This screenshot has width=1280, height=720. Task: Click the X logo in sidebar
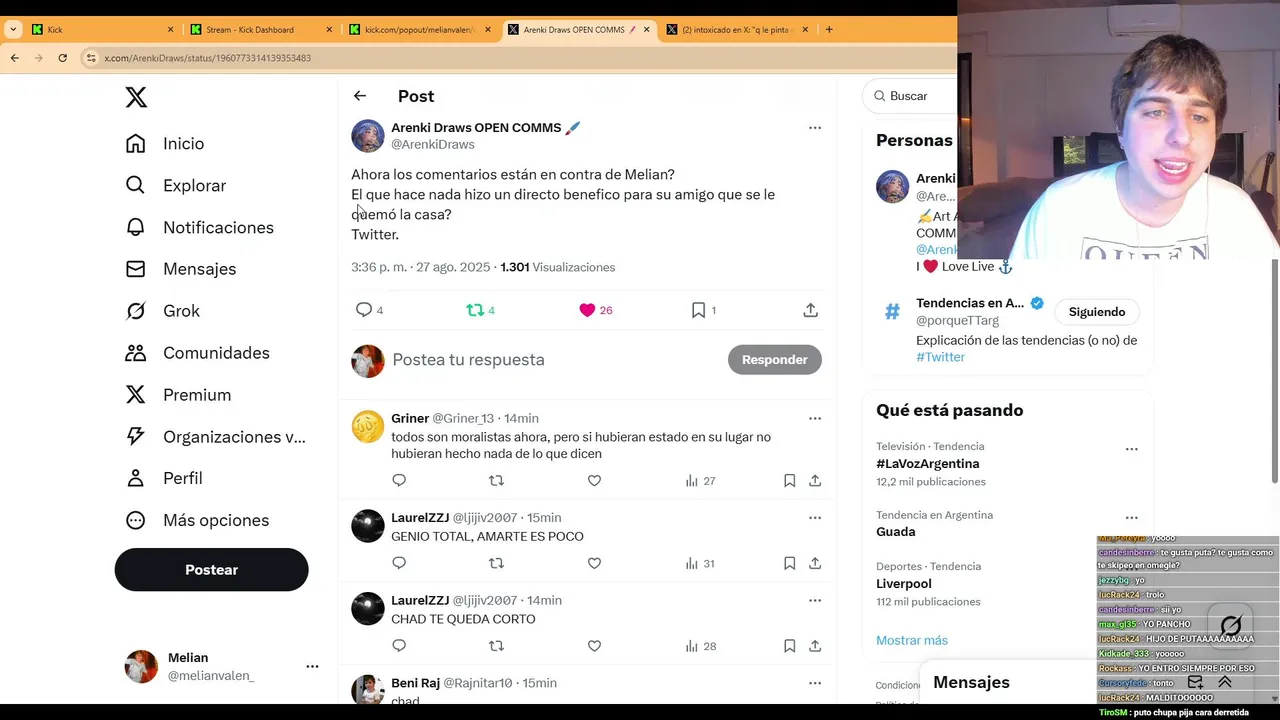tap(136, 97)
